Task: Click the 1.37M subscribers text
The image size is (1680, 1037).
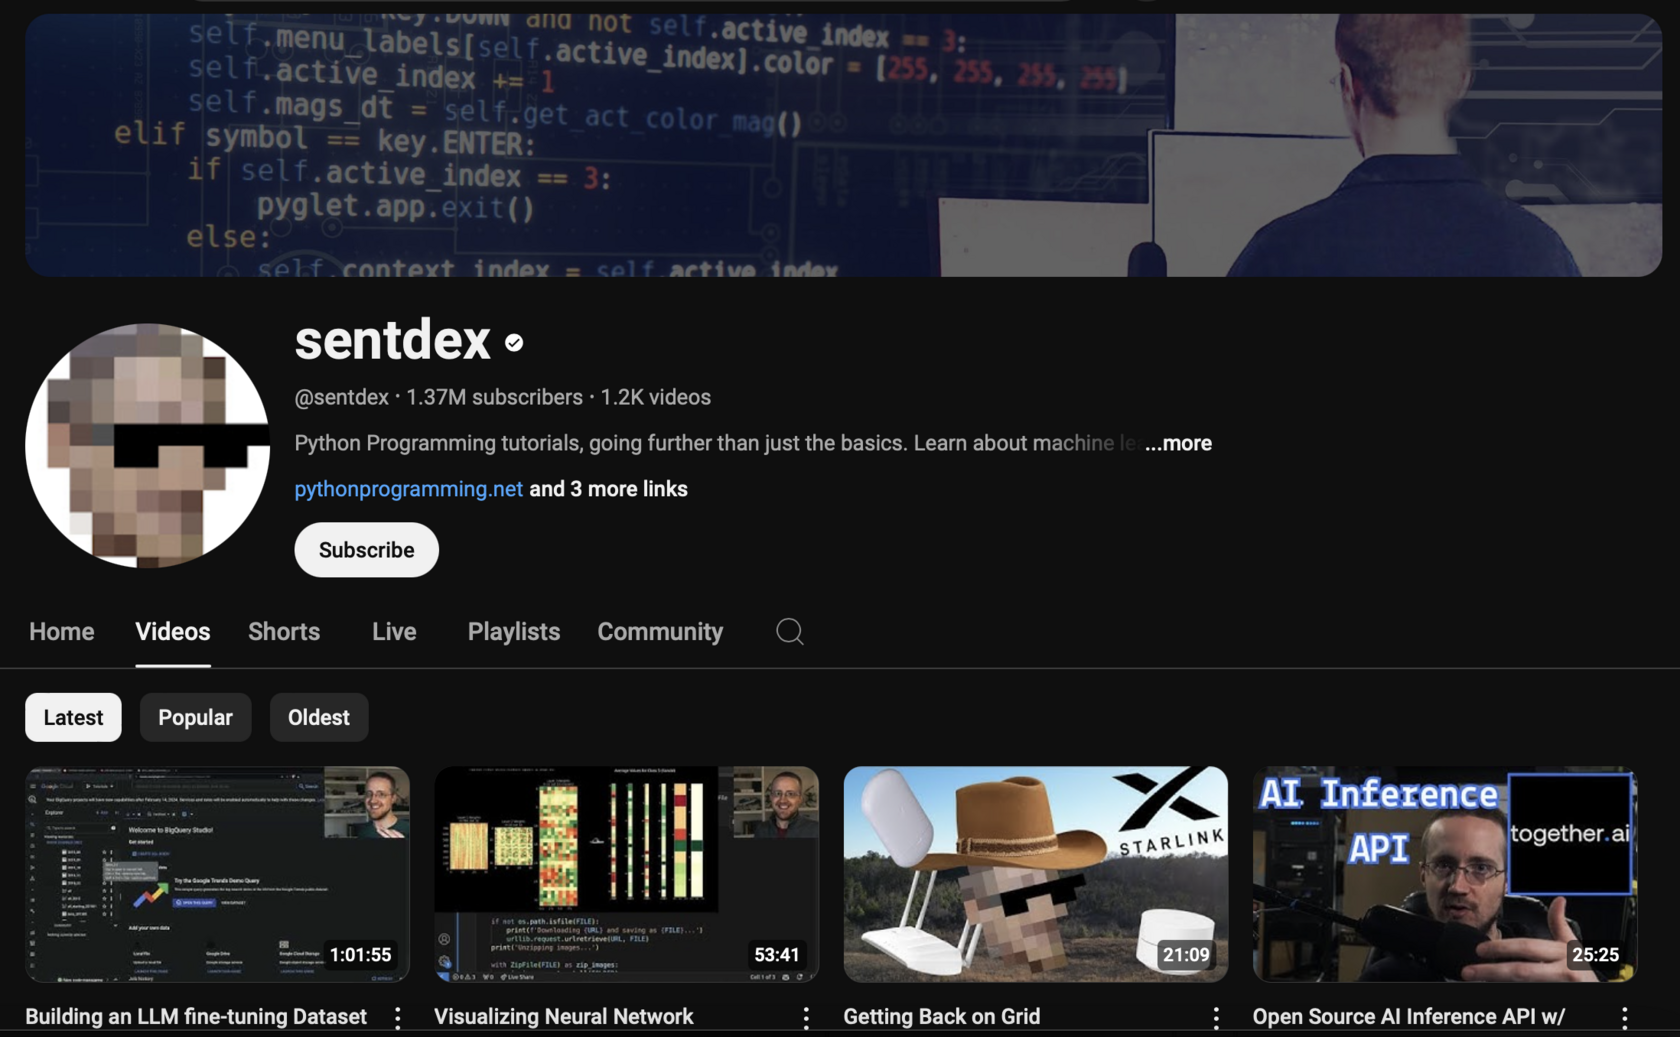Action: coord(494,397)
